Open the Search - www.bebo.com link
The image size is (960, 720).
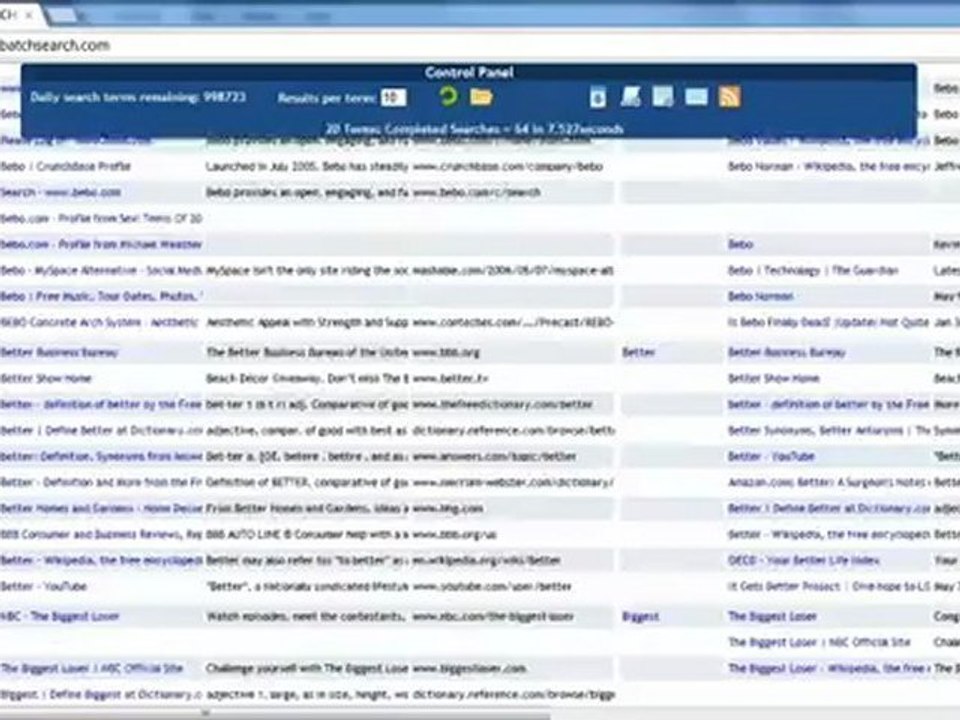61,192
